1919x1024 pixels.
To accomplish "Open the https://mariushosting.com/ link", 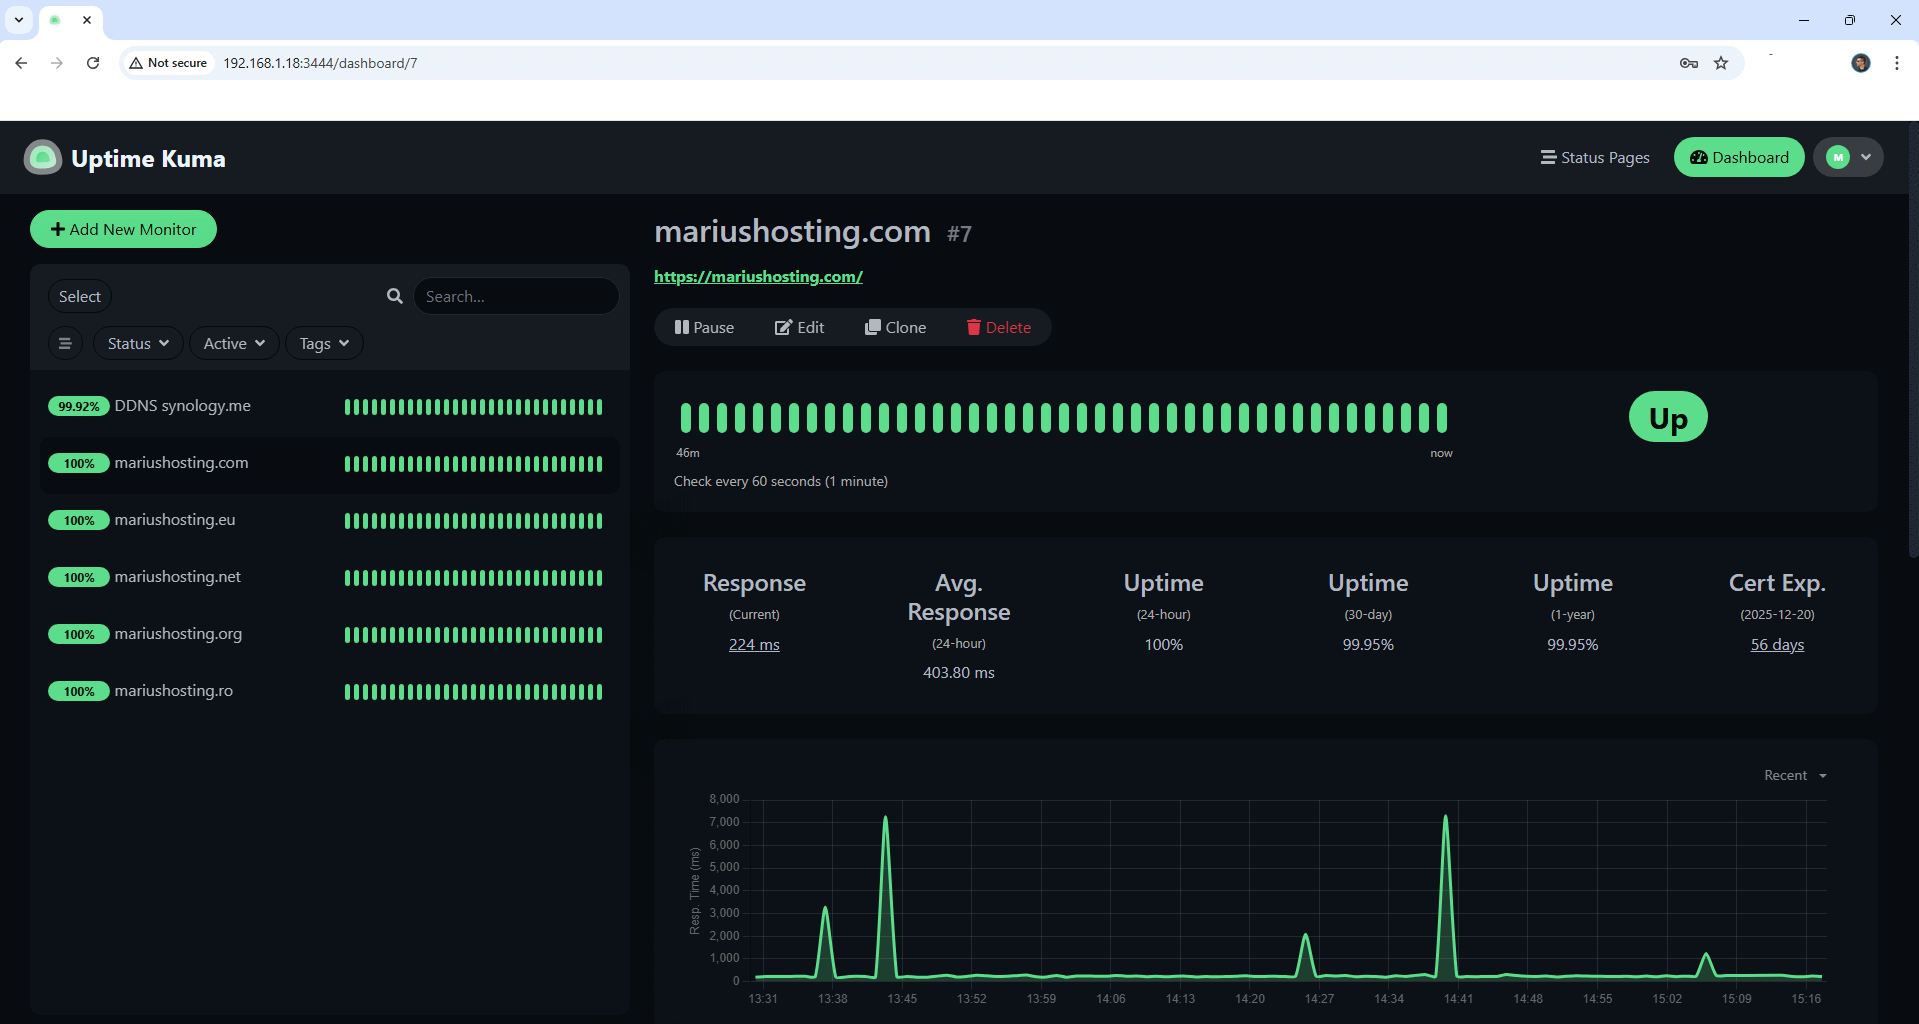I will (x=758, y=276).
